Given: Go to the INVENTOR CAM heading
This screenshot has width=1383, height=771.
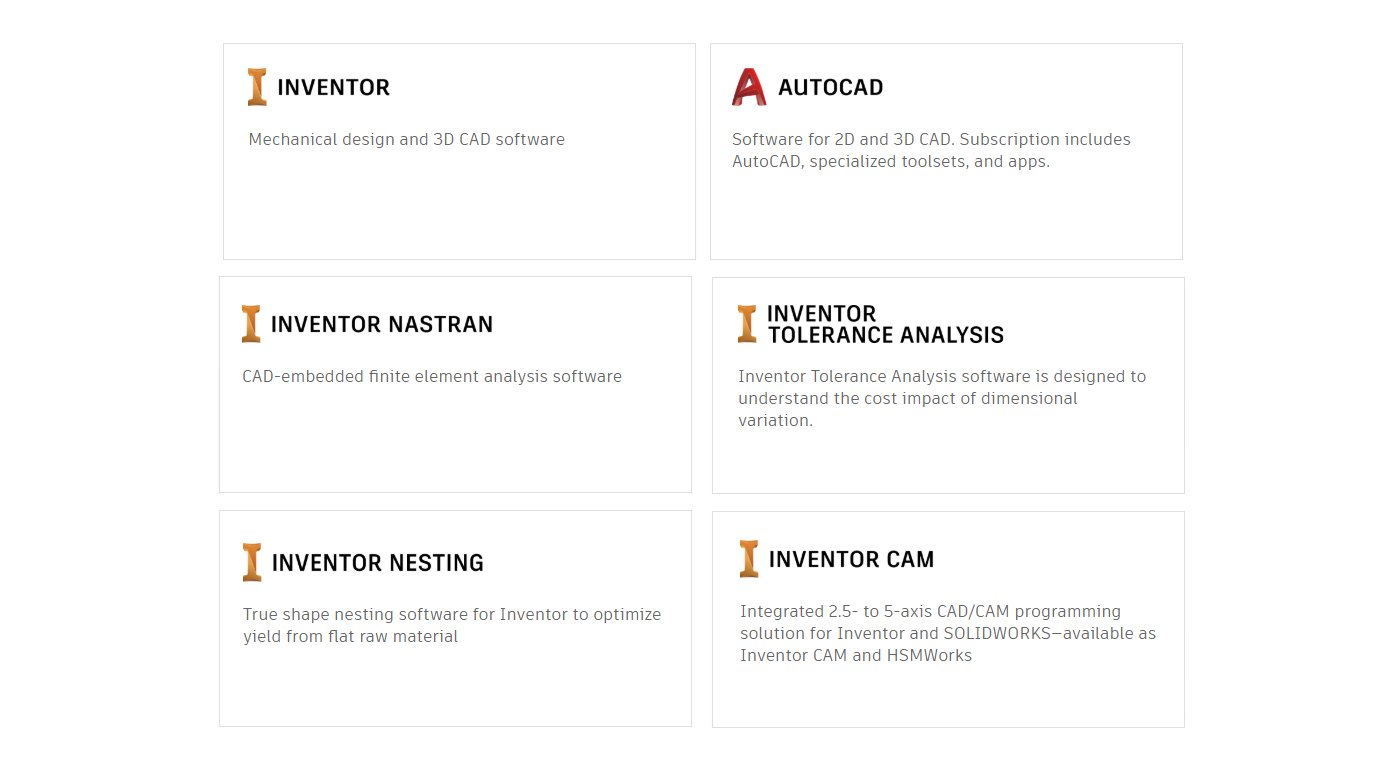Looking at the screenshot, I should click(x=851, y=560).
